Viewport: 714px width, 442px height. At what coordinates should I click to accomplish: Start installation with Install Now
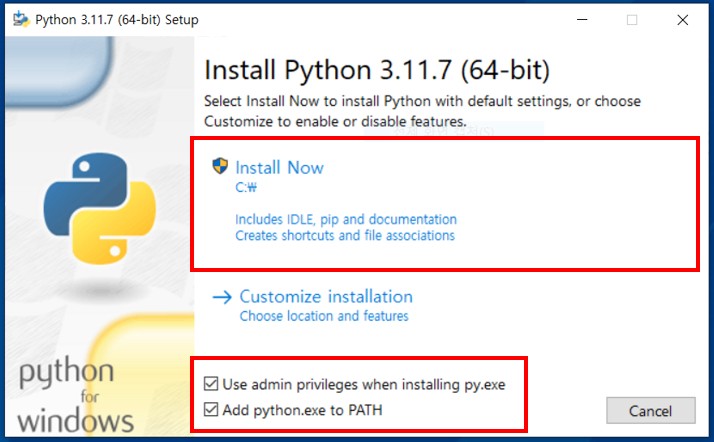[279, 167]
